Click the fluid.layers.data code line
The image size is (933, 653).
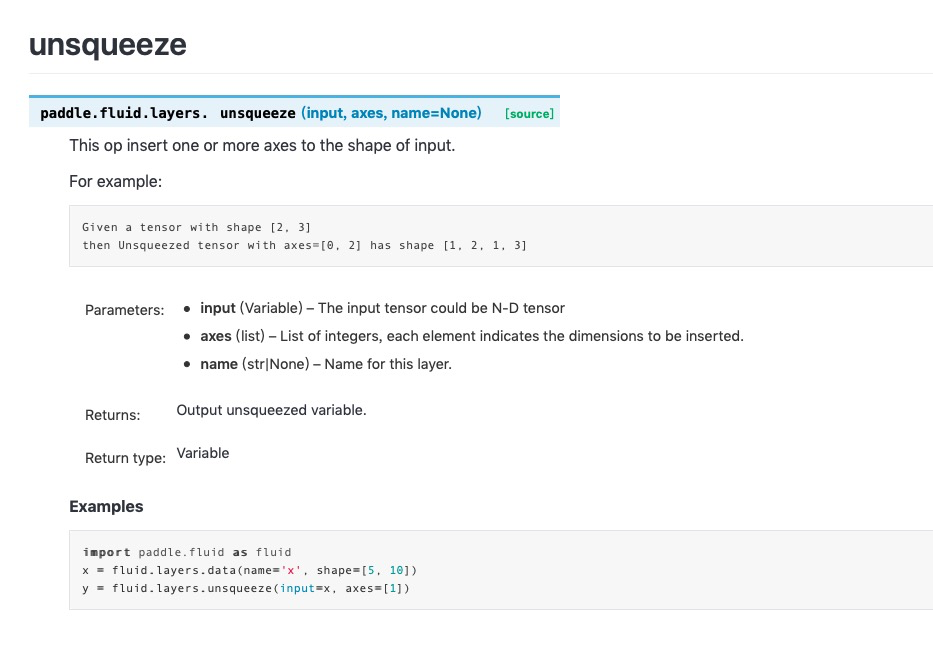coord(250,570)
